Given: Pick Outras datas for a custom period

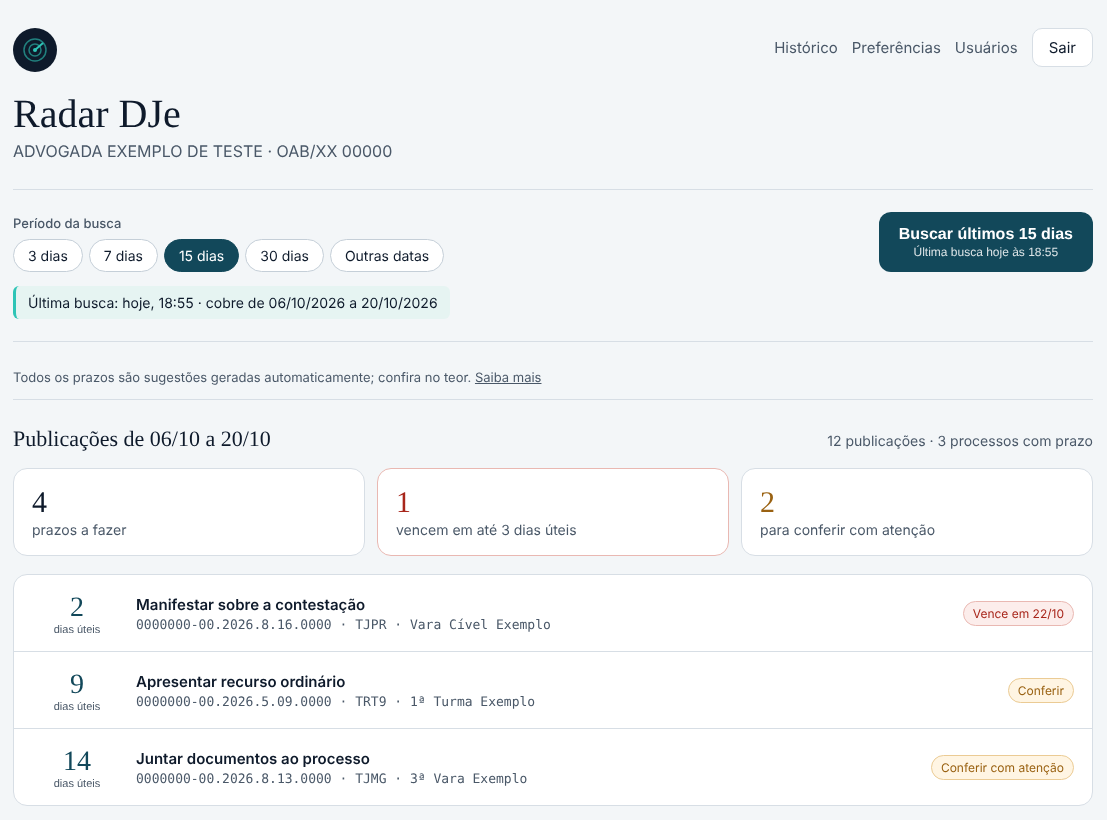Looking at the screenshot, I should tap(387, 256).
